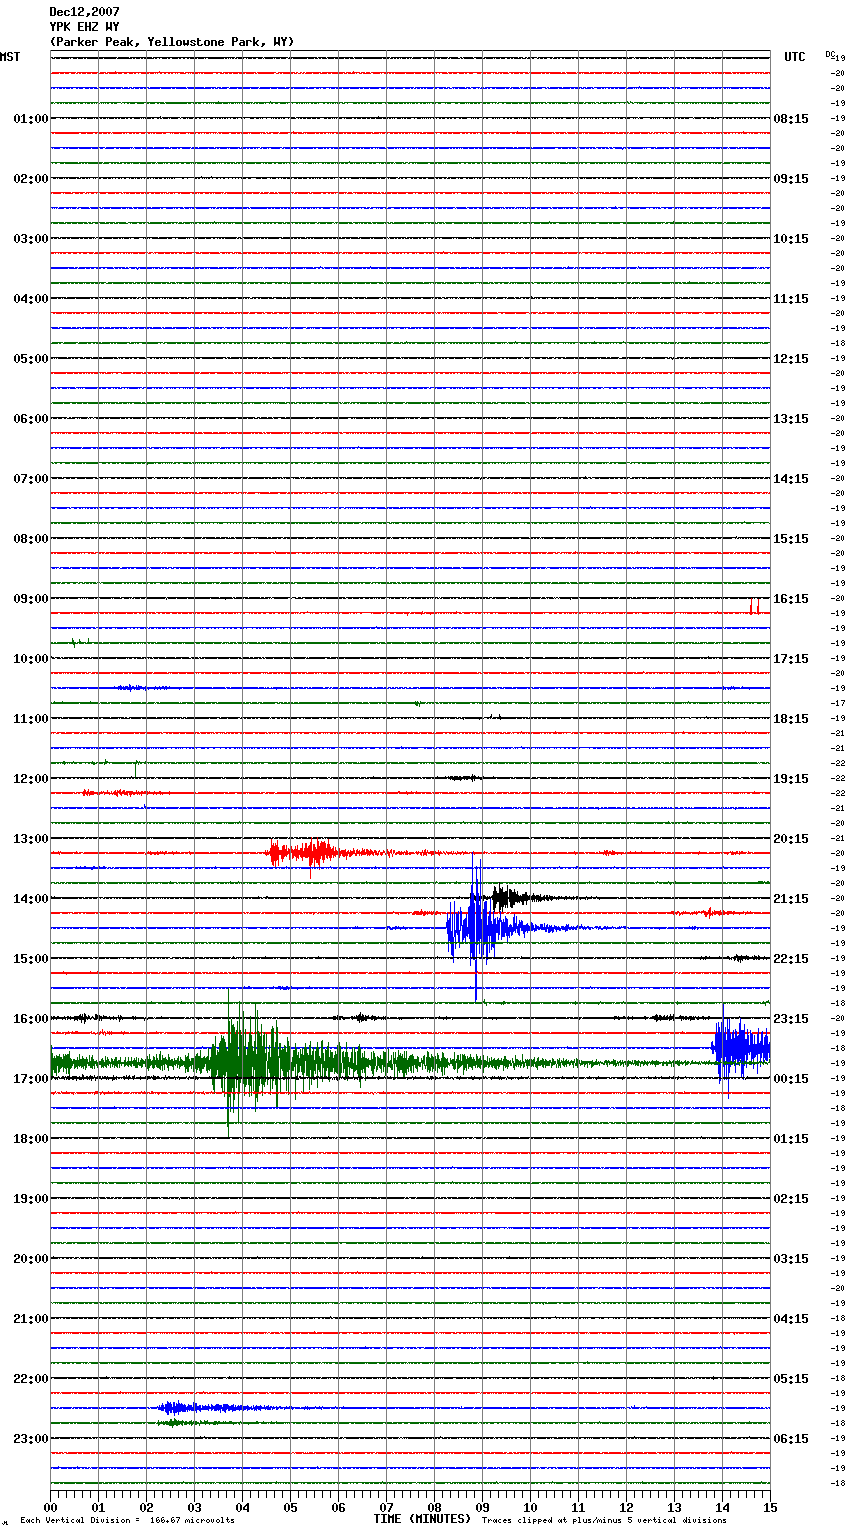
Task: Click the blue burst near minute 14 after 16:00
Action: (x=740, y=1047)
